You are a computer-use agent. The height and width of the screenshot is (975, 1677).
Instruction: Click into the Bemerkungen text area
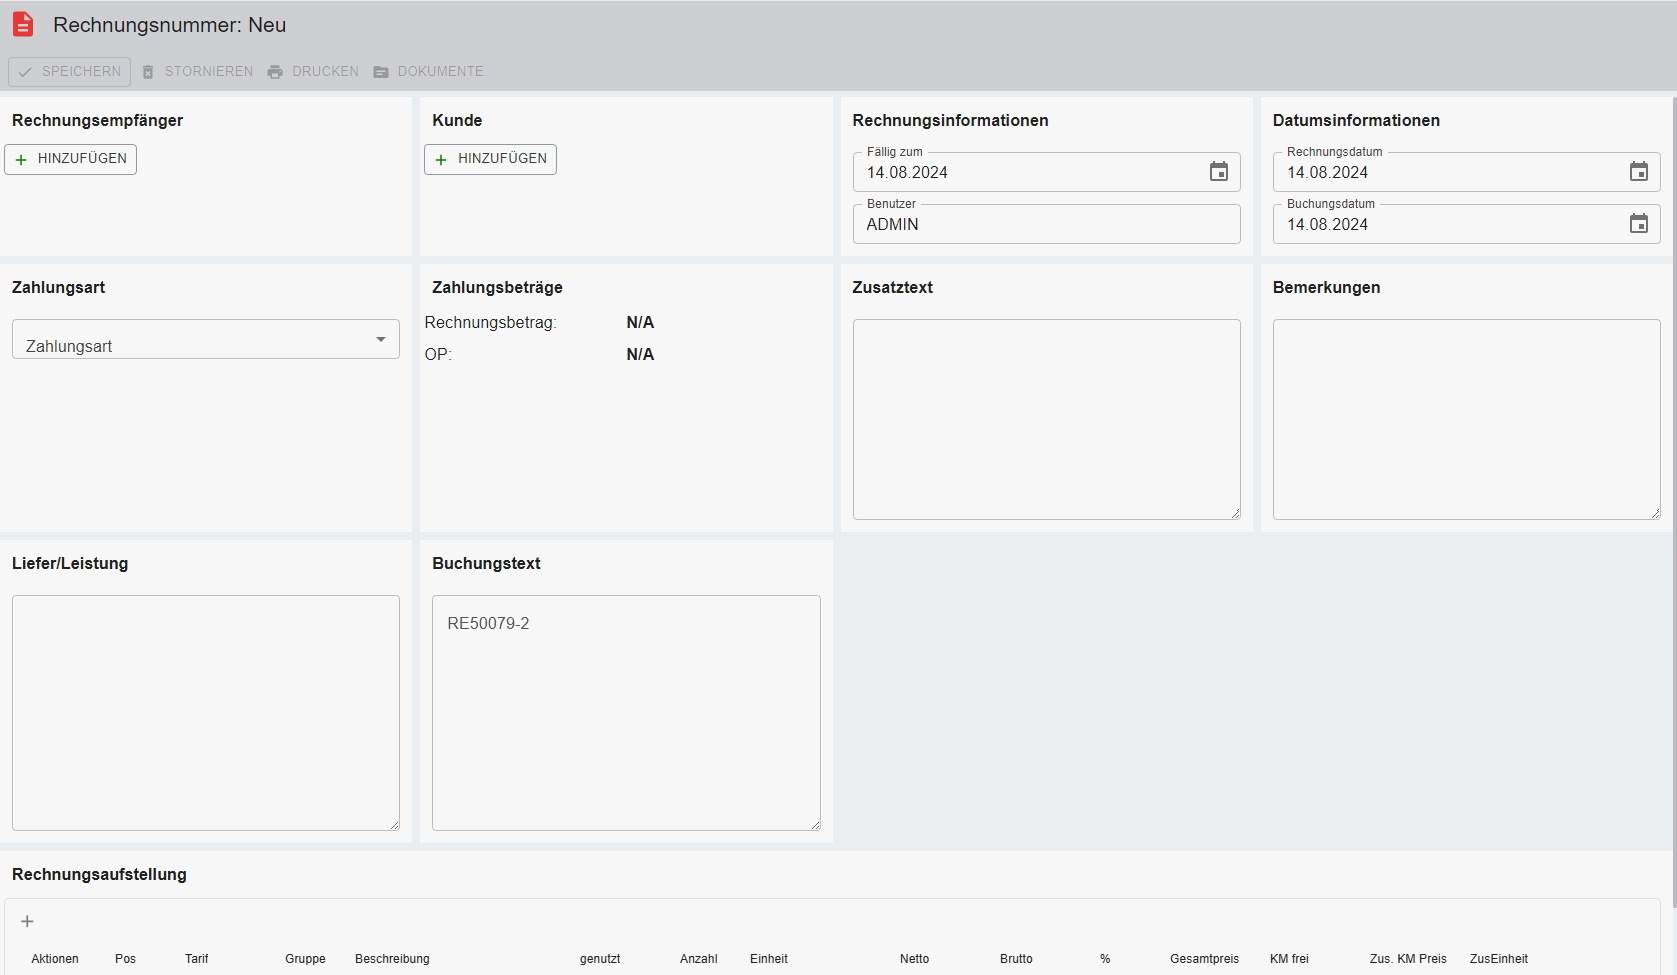pos(1466,419)
